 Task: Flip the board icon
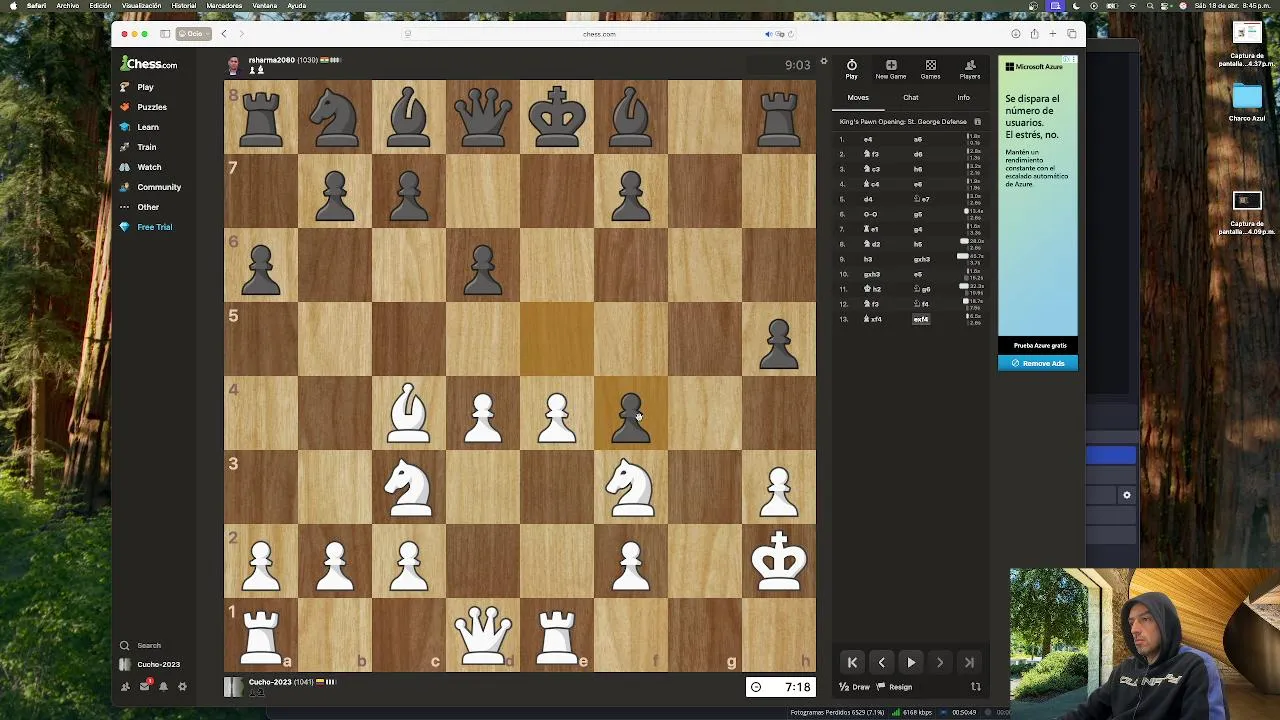976,687
